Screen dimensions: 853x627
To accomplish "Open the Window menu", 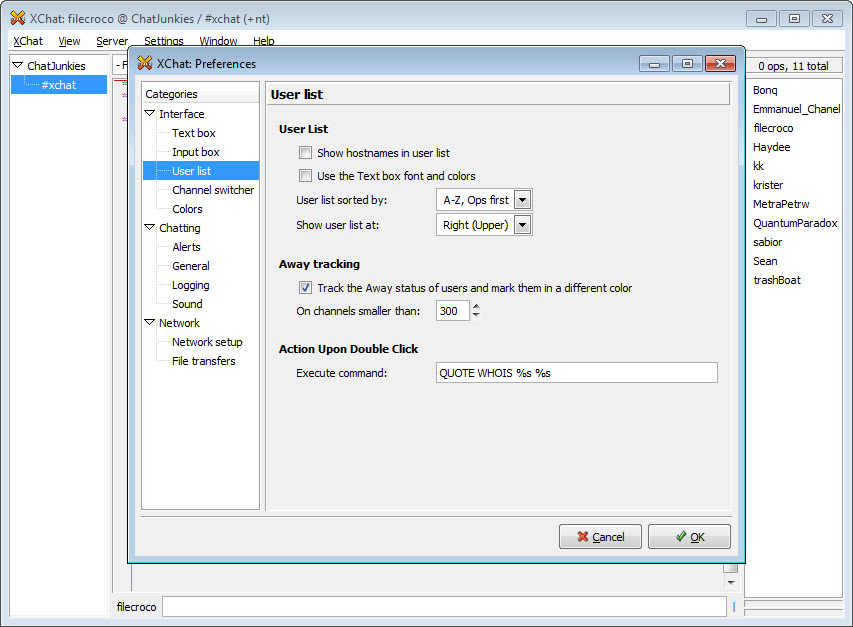I will pyautogui.click(x=218, y=41).
